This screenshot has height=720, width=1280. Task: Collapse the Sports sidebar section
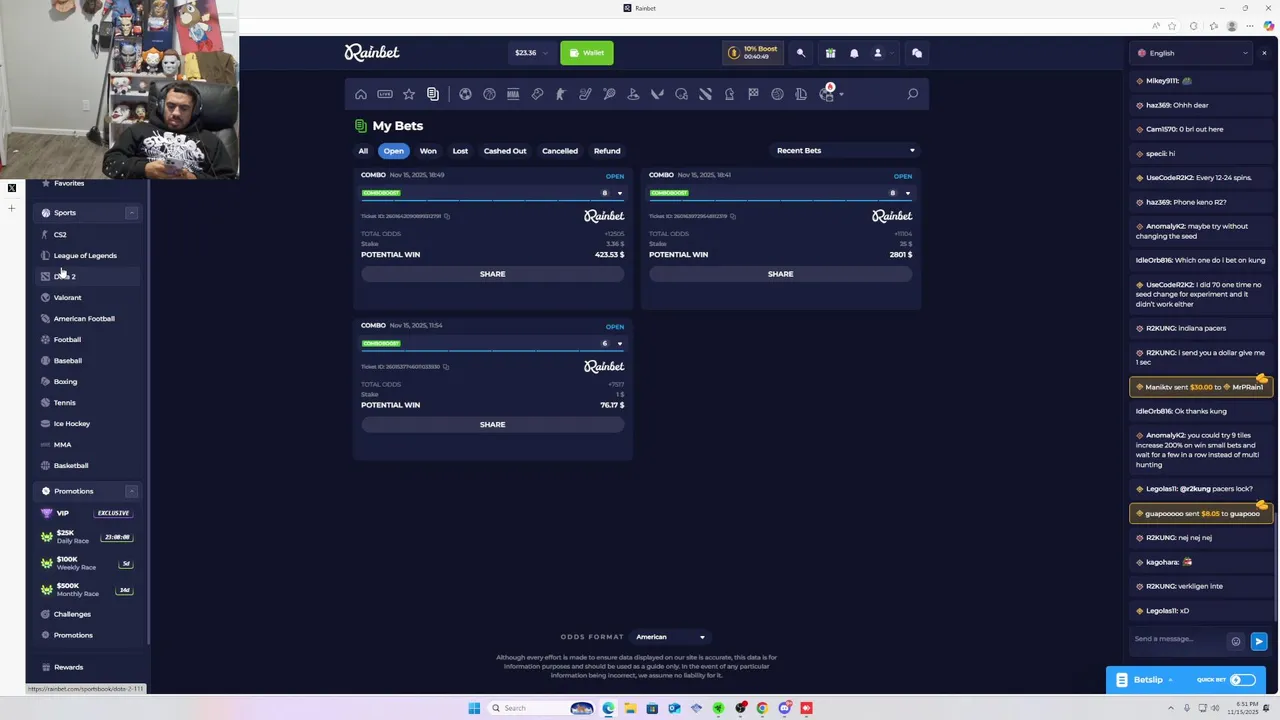point(131,213)
